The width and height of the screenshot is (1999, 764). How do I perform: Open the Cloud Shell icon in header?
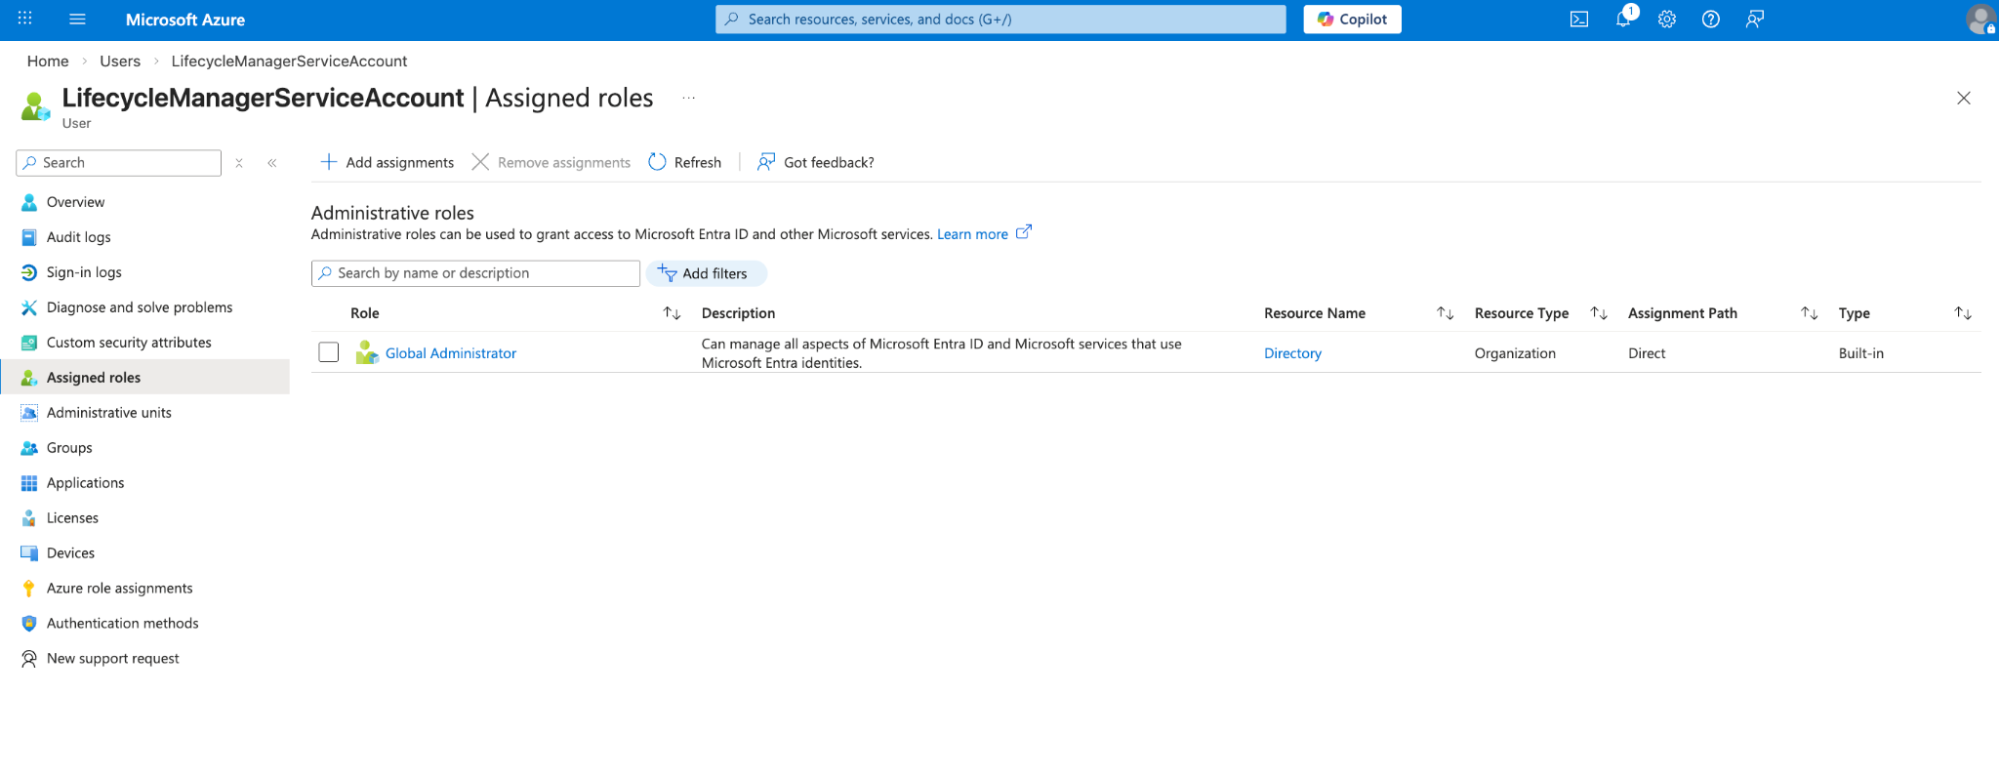tap(1579, 19)
